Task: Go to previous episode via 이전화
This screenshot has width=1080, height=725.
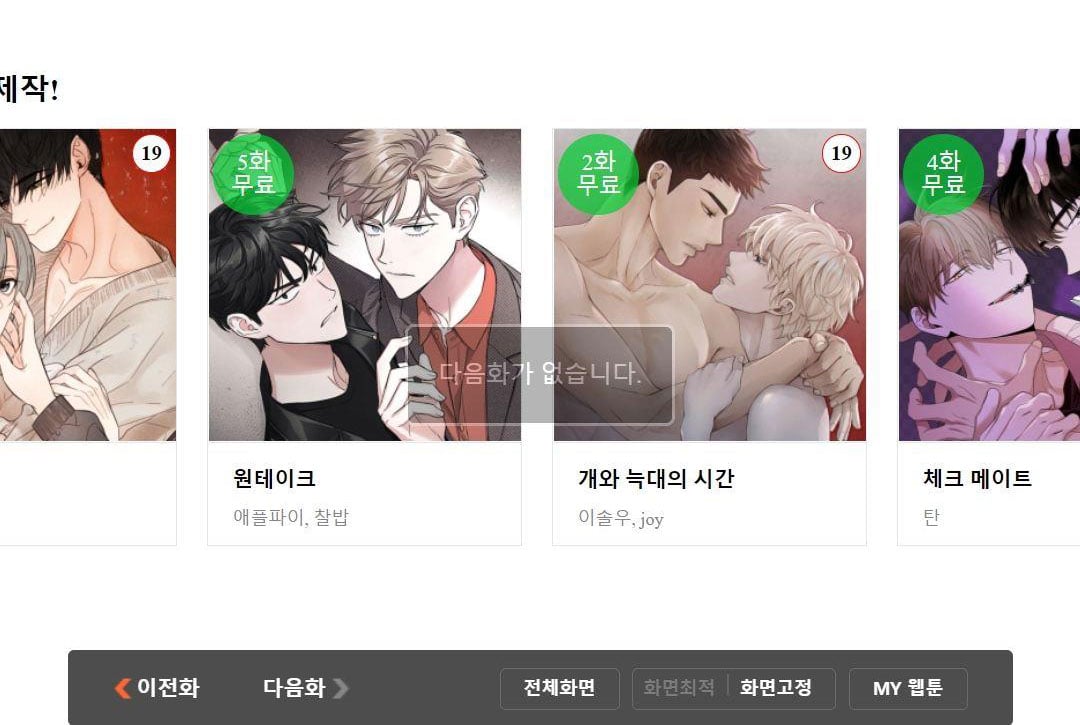Action: point(157,688)
